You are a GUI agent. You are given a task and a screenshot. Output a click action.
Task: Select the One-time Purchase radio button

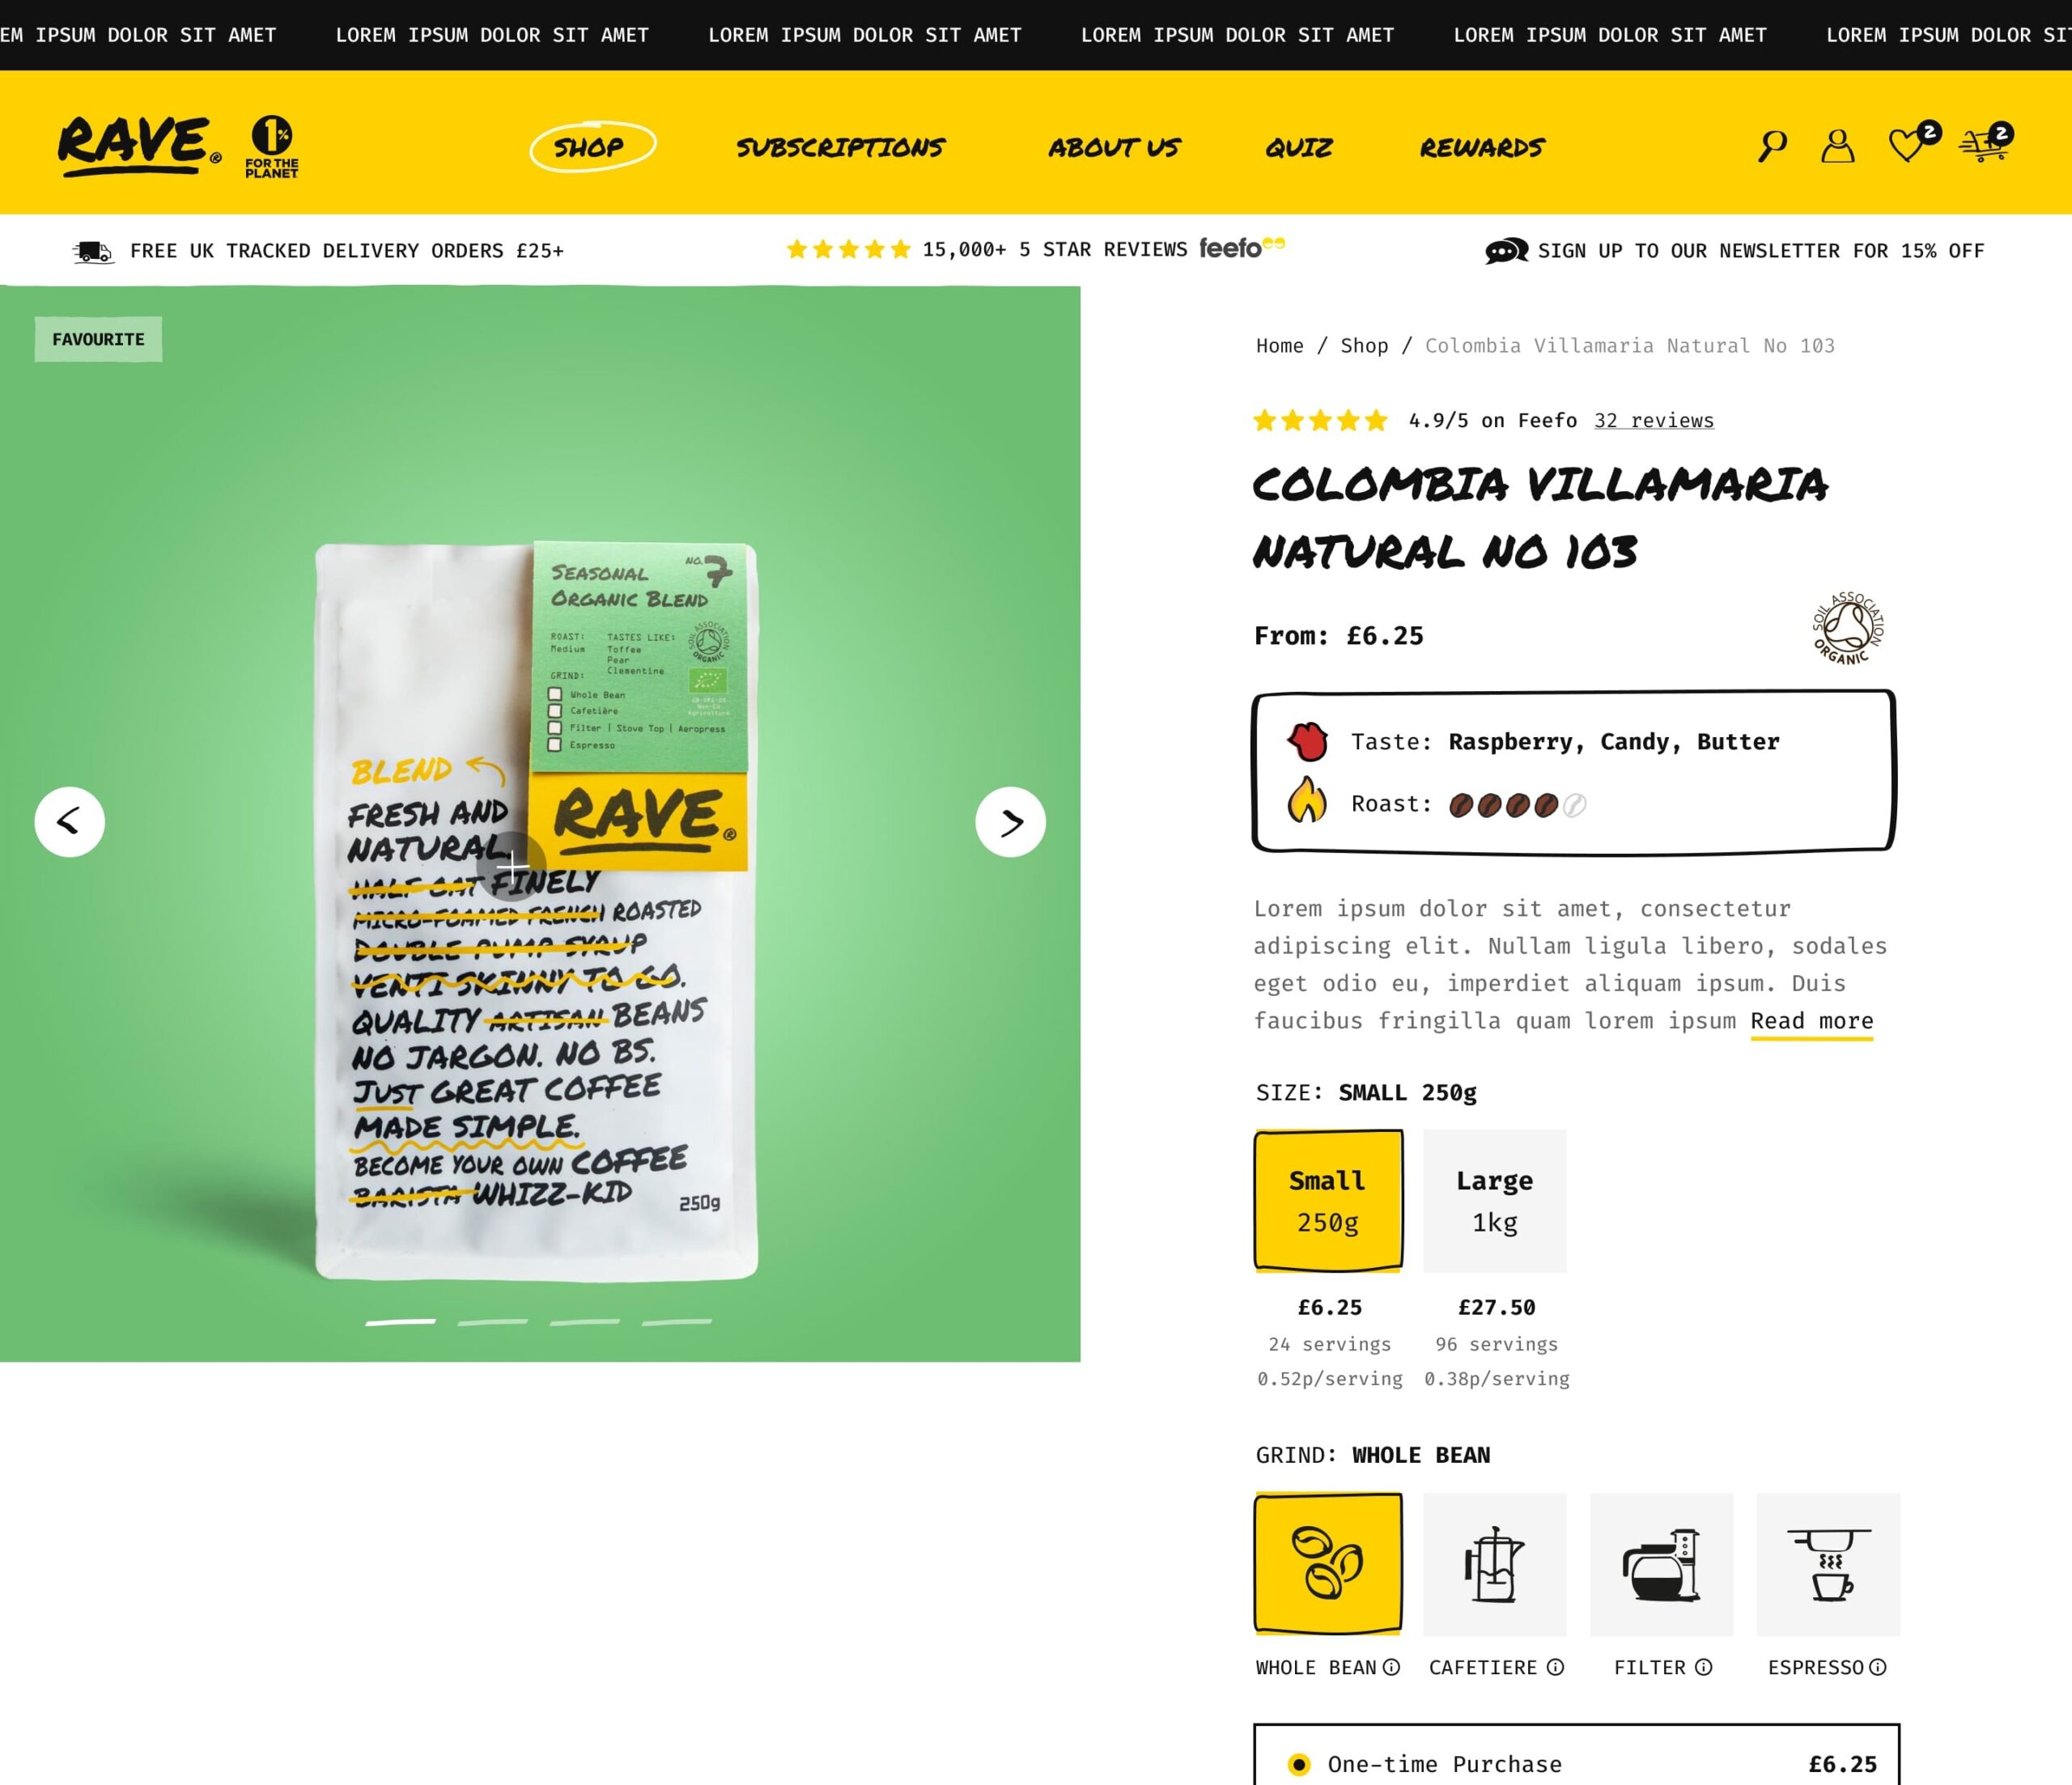tap(1299, 1765)
